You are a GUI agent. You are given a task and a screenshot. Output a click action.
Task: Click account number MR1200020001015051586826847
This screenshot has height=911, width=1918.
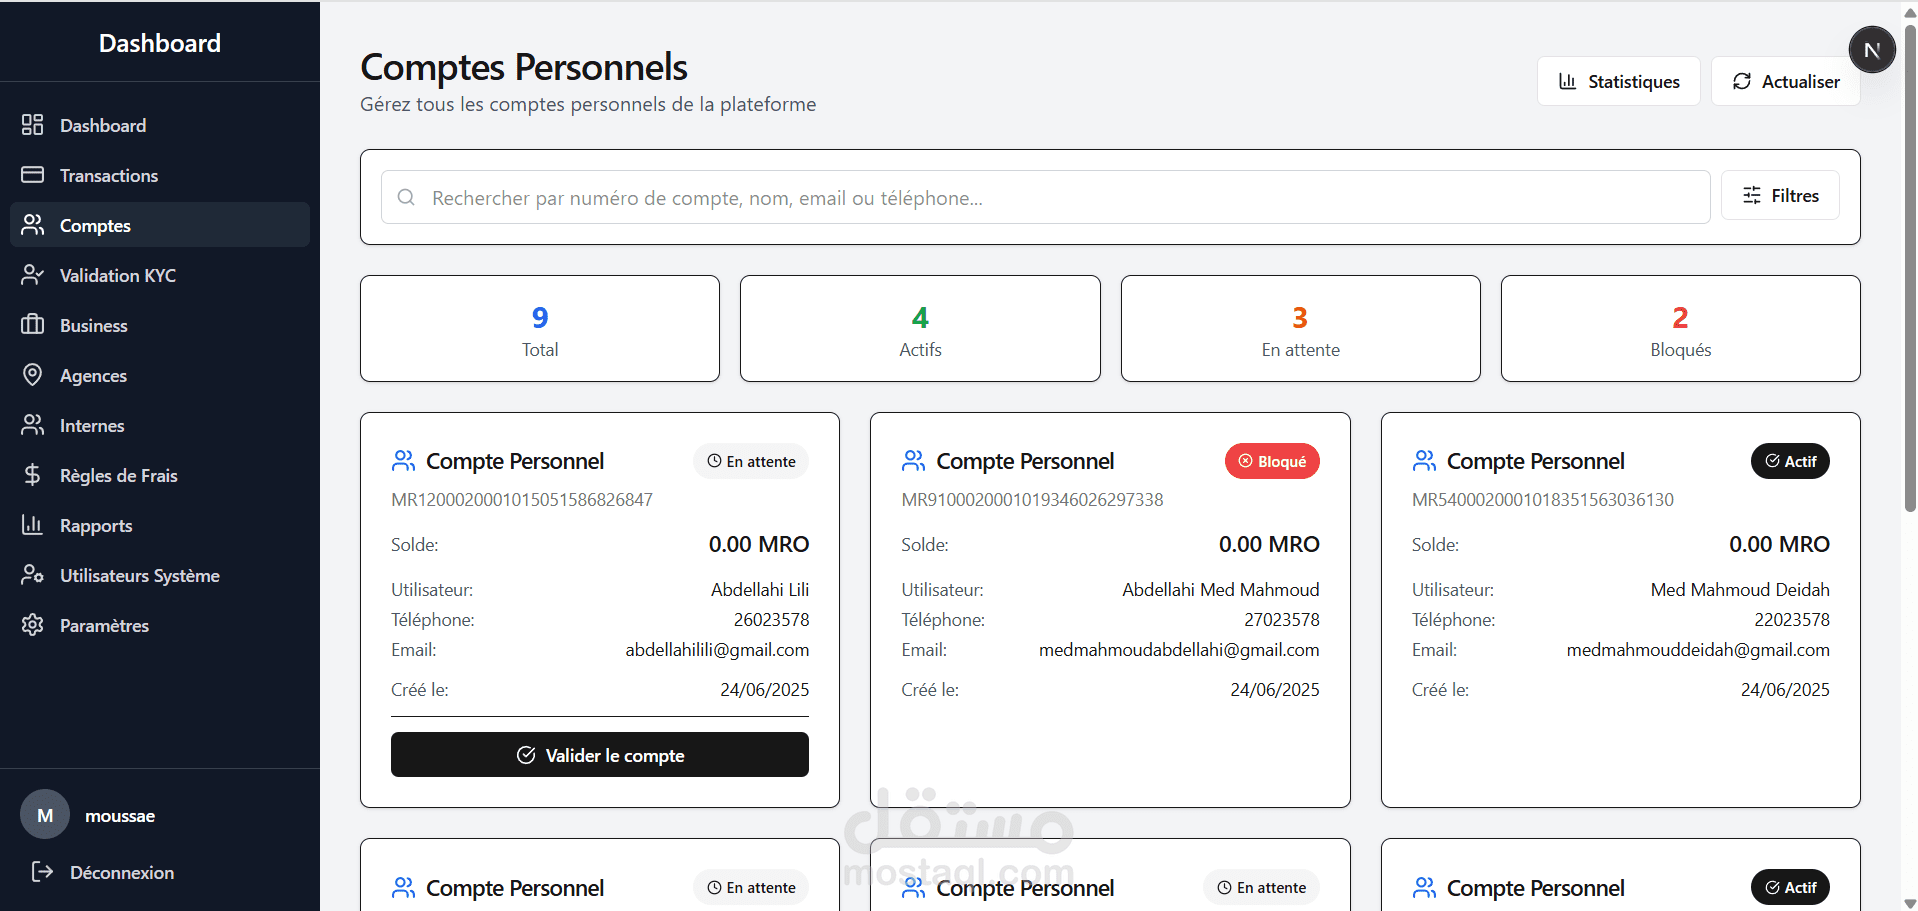tap(522, 499)
